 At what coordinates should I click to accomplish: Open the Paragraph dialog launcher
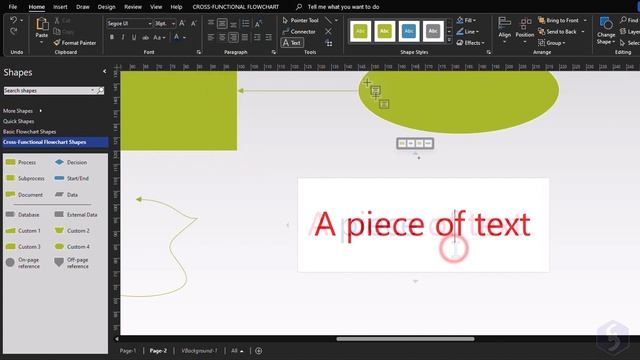[x=273, y=52]
